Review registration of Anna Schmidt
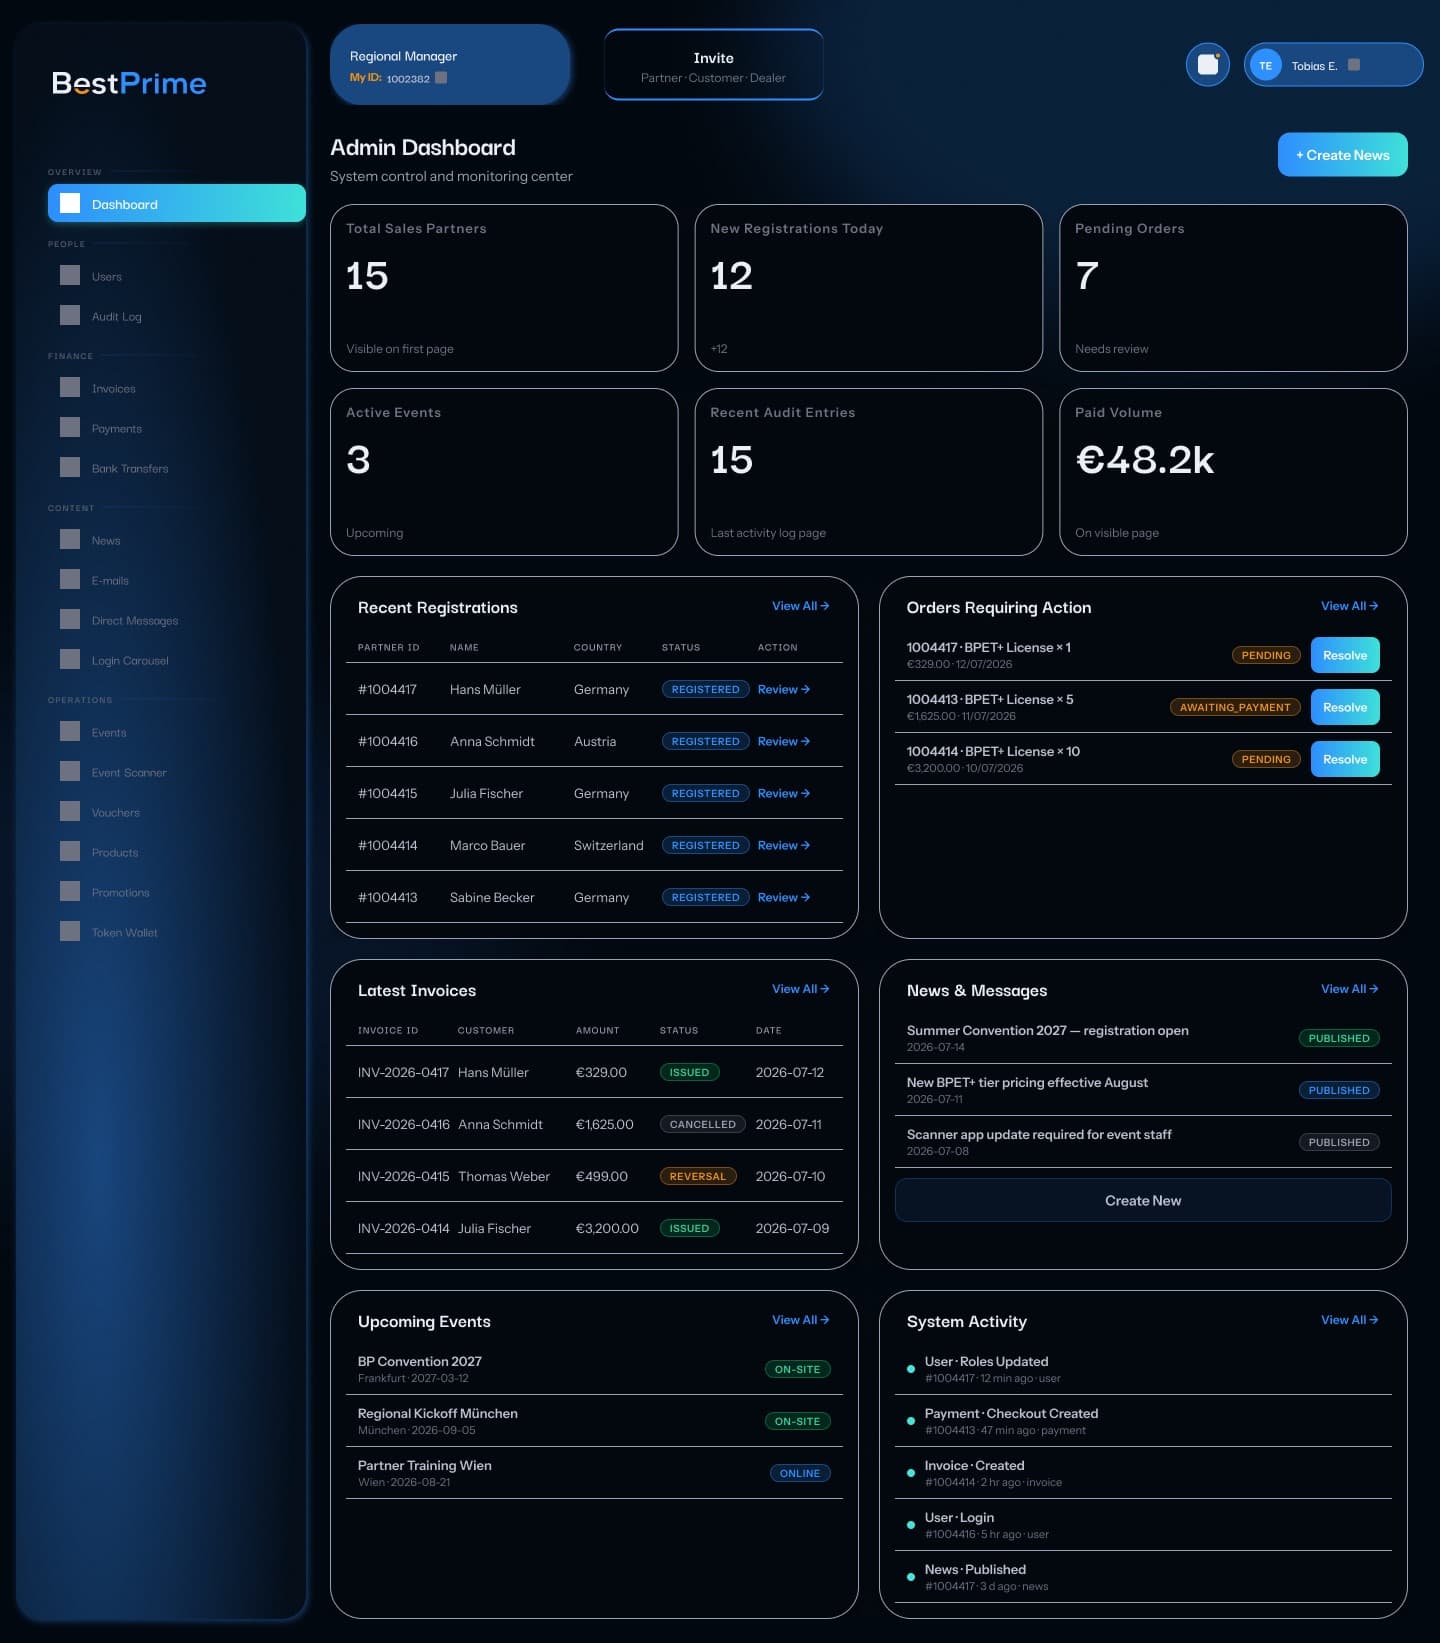The image size is (1440, 1643). coord(784,741)
